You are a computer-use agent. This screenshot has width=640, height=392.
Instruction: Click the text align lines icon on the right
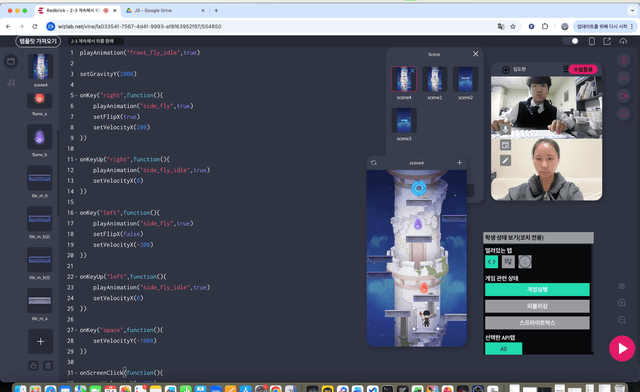coord(622,286)
